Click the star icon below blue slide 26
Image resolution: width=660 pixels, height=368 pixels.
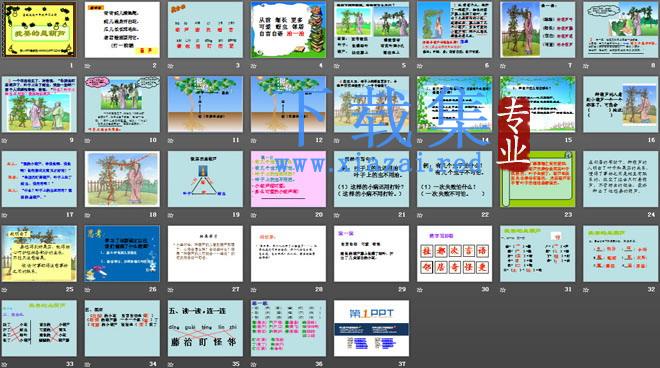click(x=88, y=290)
